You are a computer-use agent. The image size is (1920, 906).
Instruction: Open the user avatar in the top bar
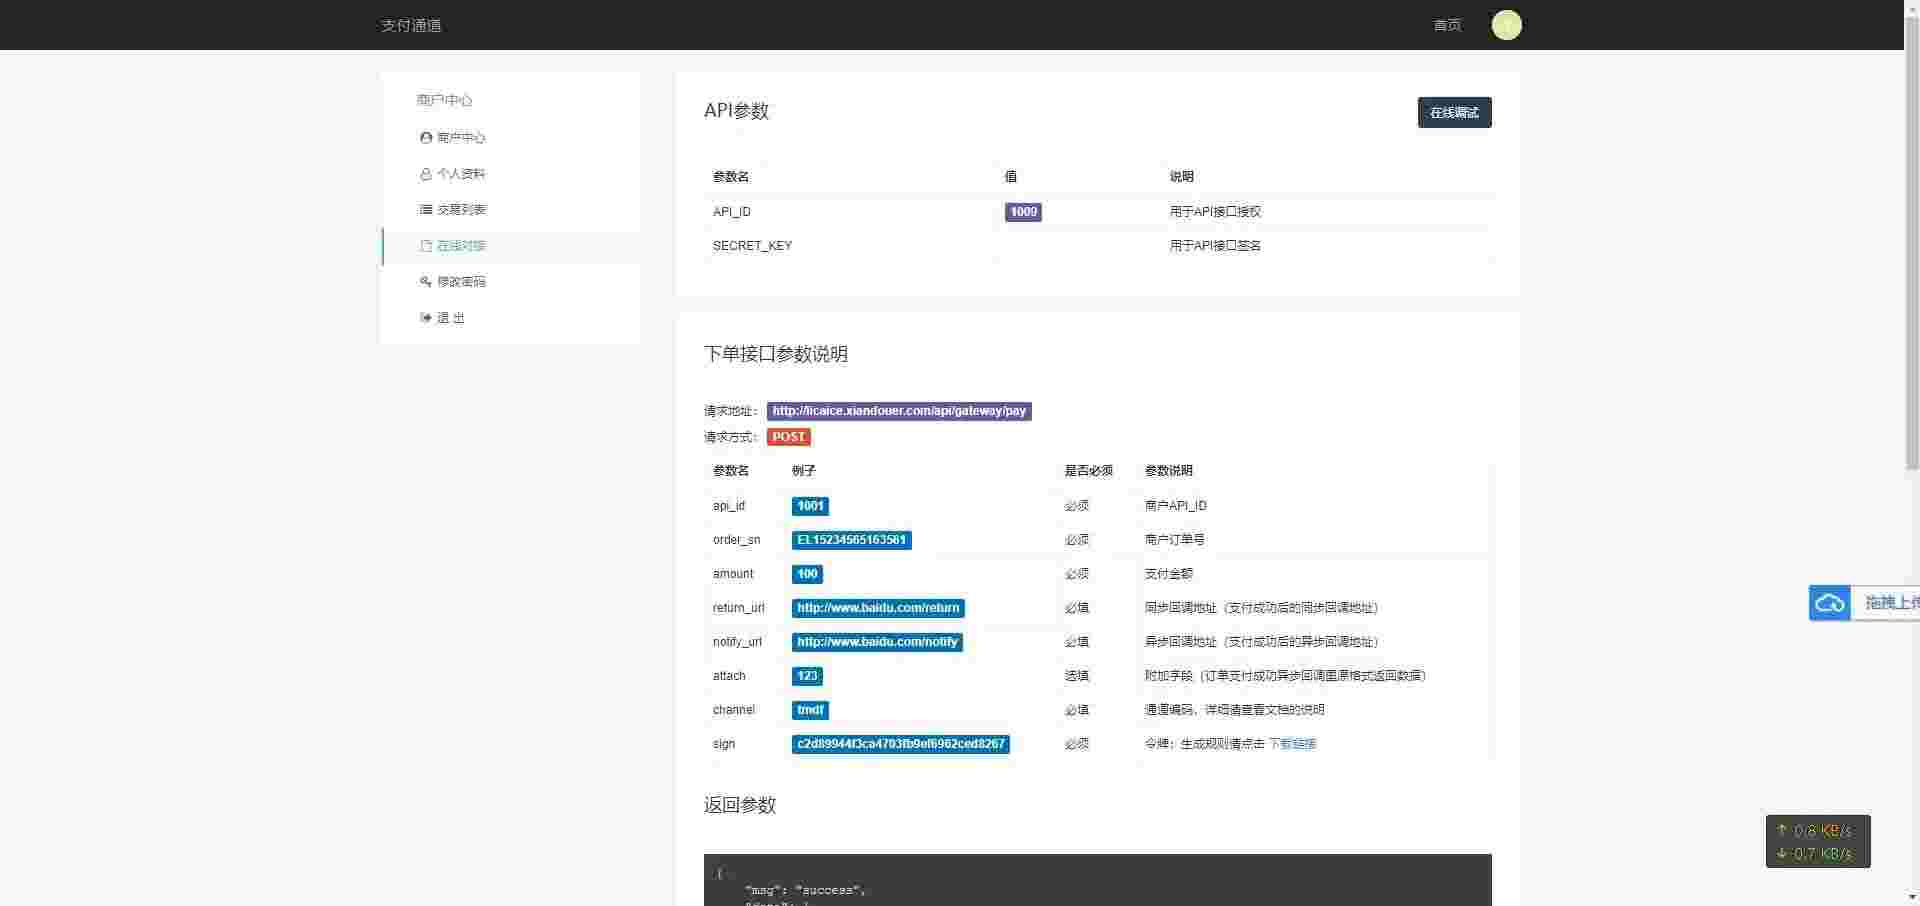pyautogui.click(x=1506, y=25)
